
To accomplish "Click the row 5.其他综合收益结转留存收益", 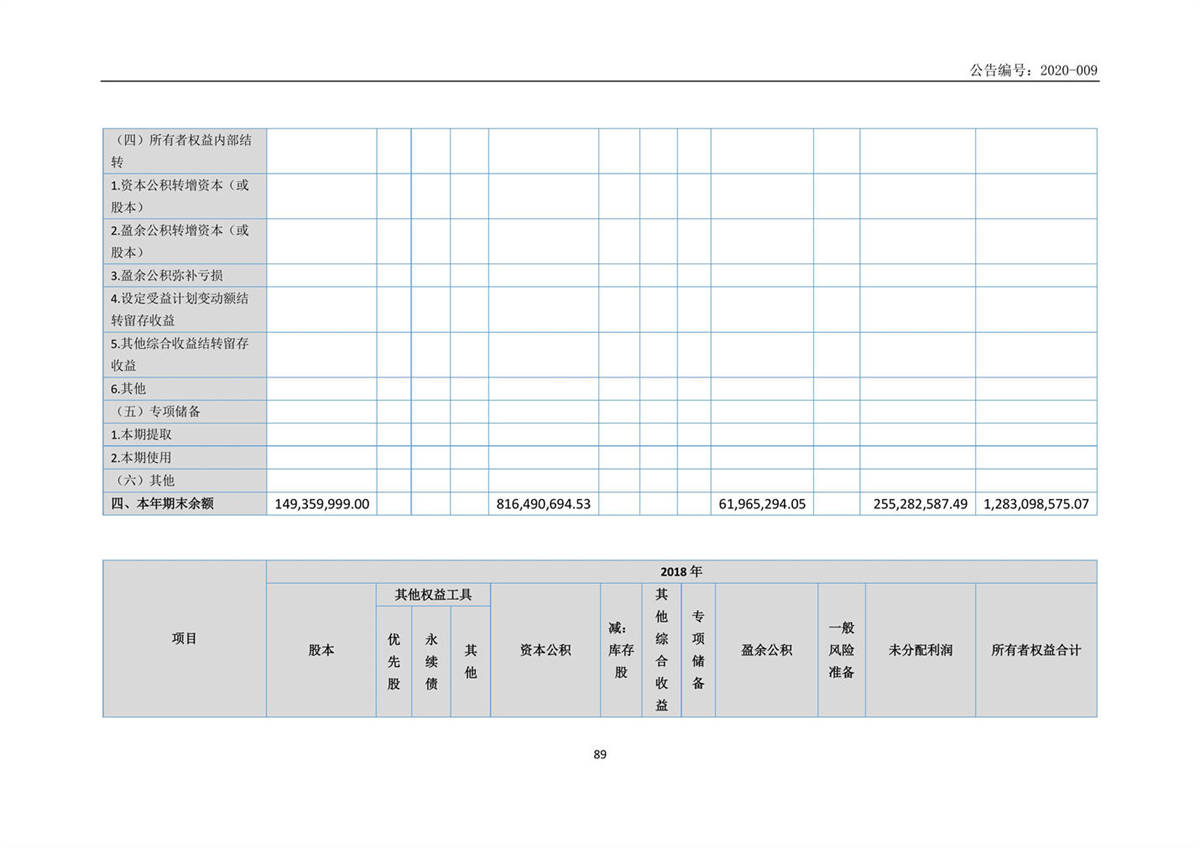I will pos(180,354).
